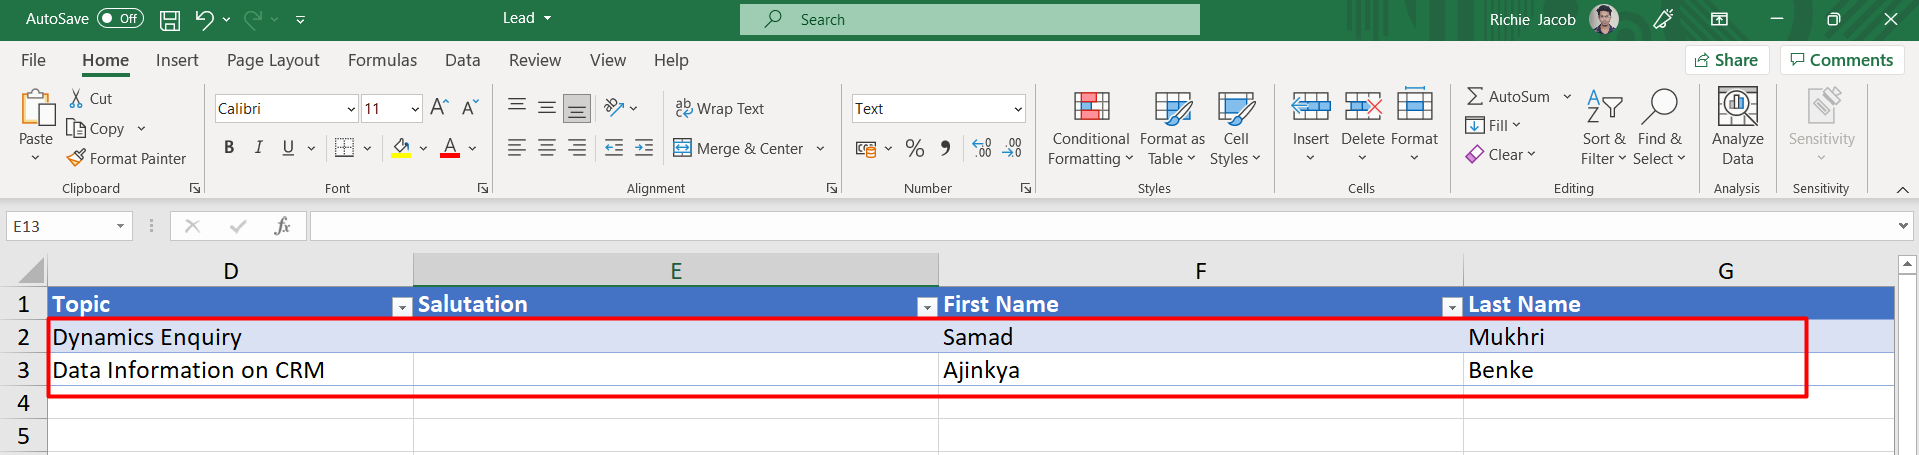Toggle Wrap Text option
The height and width of the screenshot is (455, 1919).
click(720, 108)
